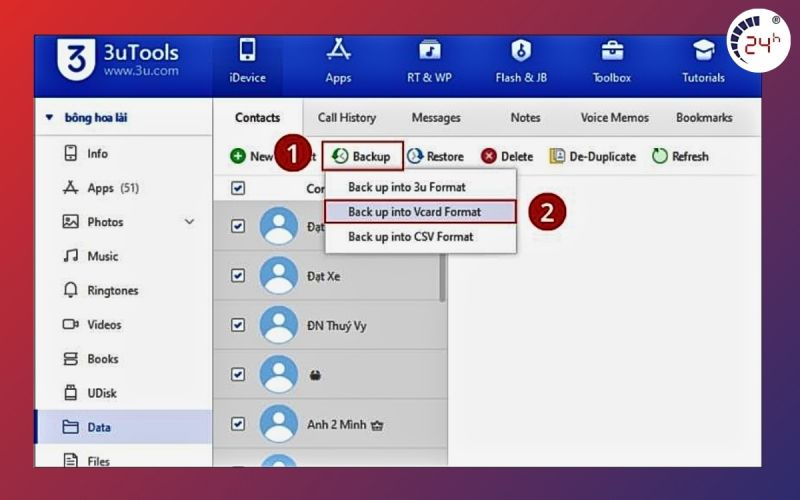Click the Ringtones label in sidebar
Viewport: 800px width, 500px height.
coord(113,290)
